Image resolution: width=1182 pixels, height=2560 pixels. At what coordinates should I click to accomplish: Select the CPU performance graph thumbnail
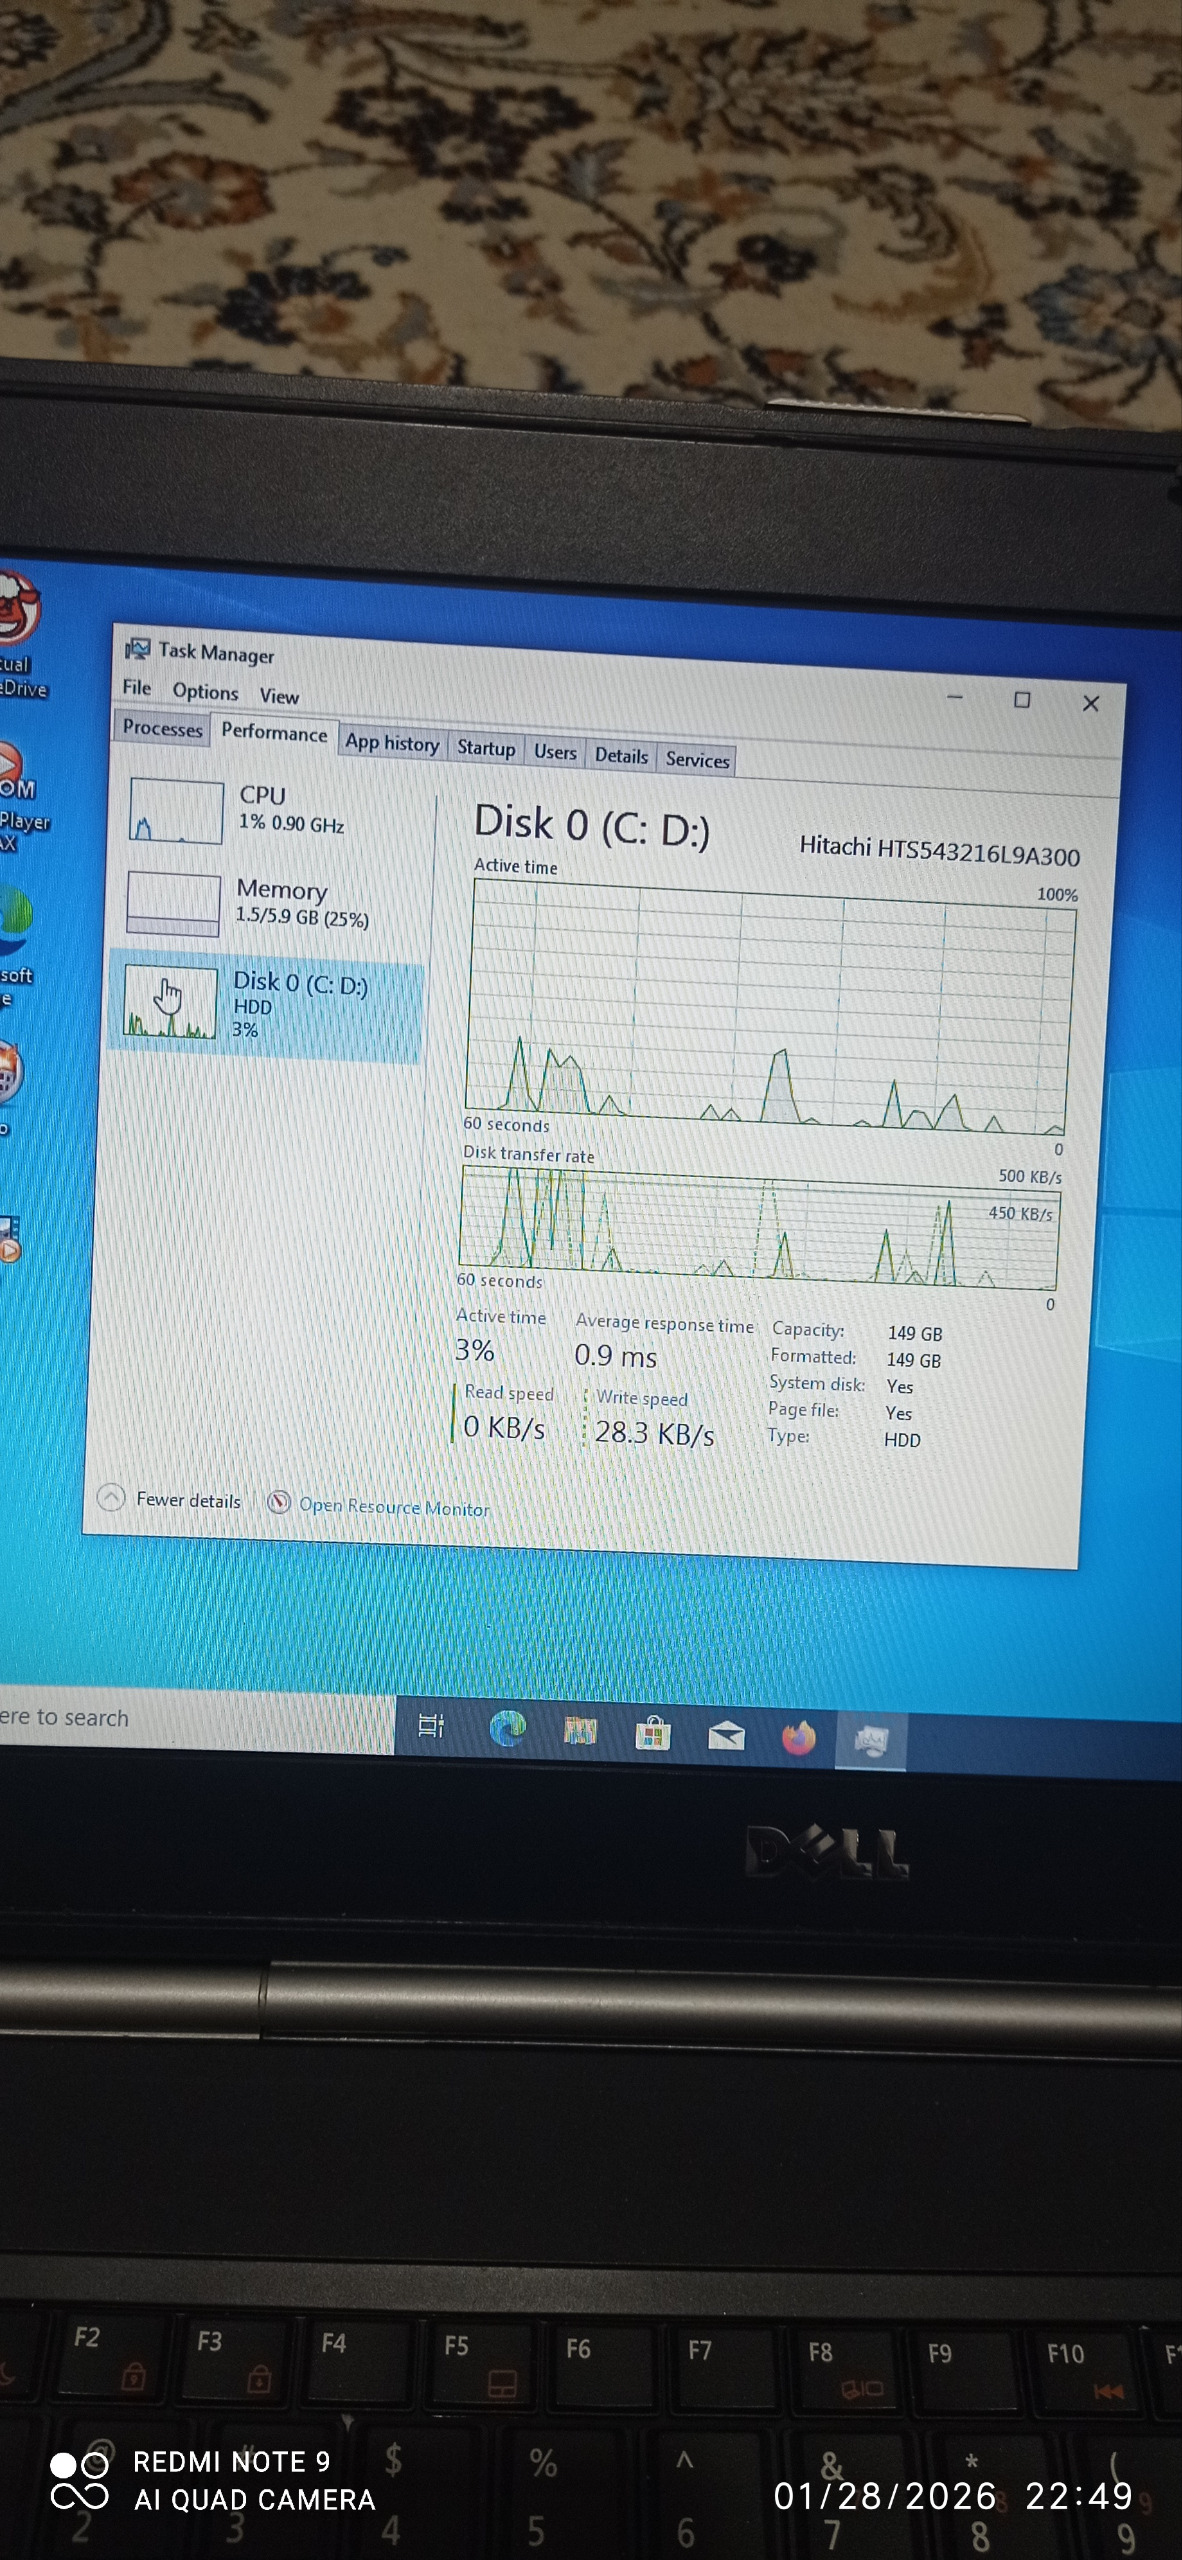176,811
